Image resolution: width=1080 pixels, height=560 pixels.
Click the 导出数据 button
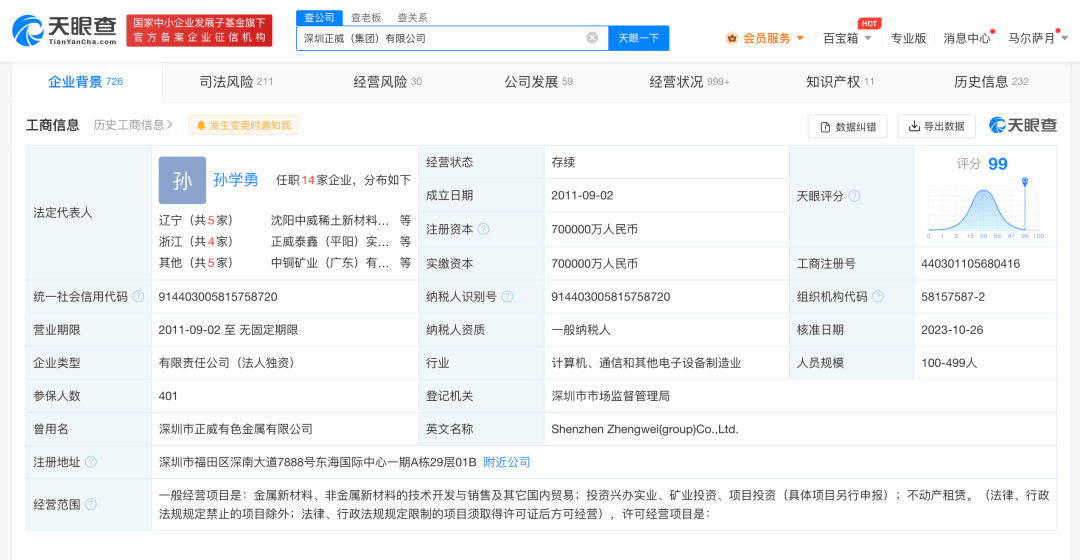pyautogui.click(x=936, y=126)
